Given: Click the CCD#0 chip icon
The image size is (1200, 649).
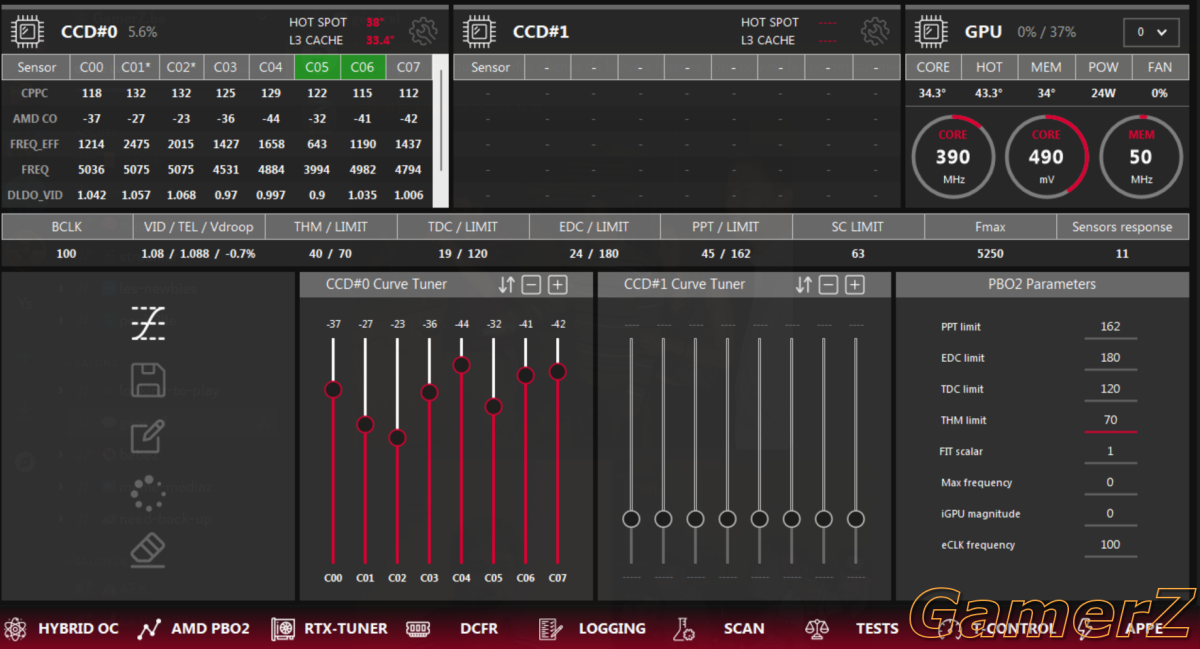Looking at the screenshot, I should pyautogui.click(x=27, y=32).
